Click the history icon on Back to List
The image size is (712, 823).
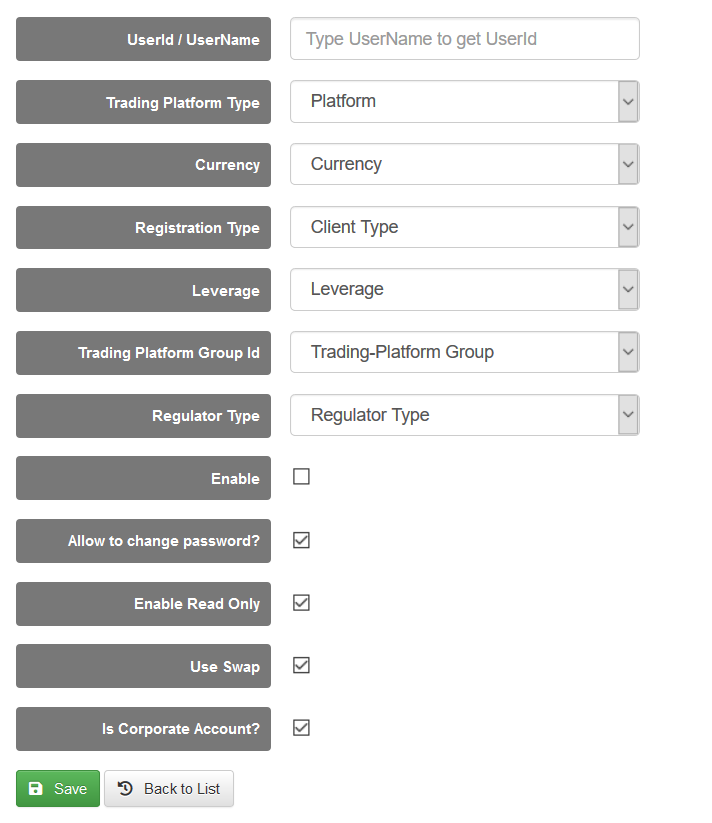pos(125,789)
